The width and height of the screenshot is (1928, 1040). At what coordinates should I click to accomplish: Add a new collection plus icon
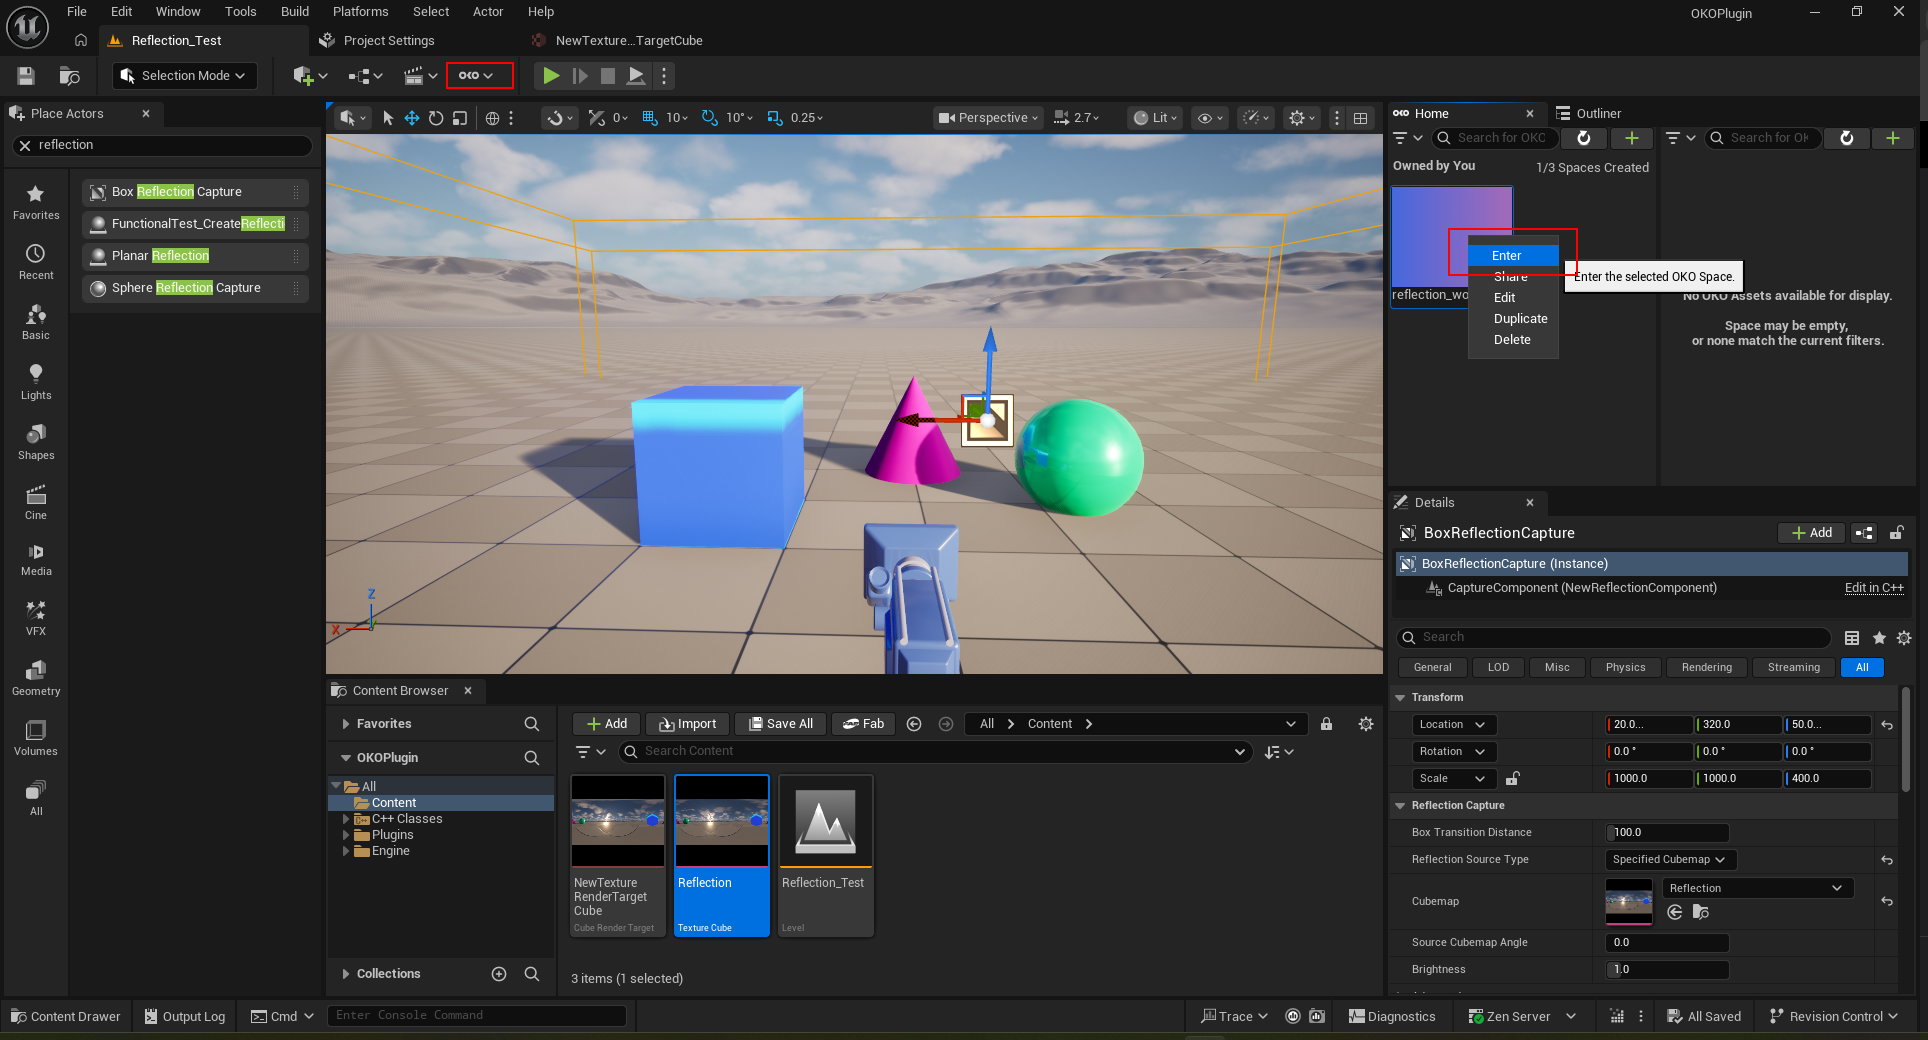tap(499, 974)
